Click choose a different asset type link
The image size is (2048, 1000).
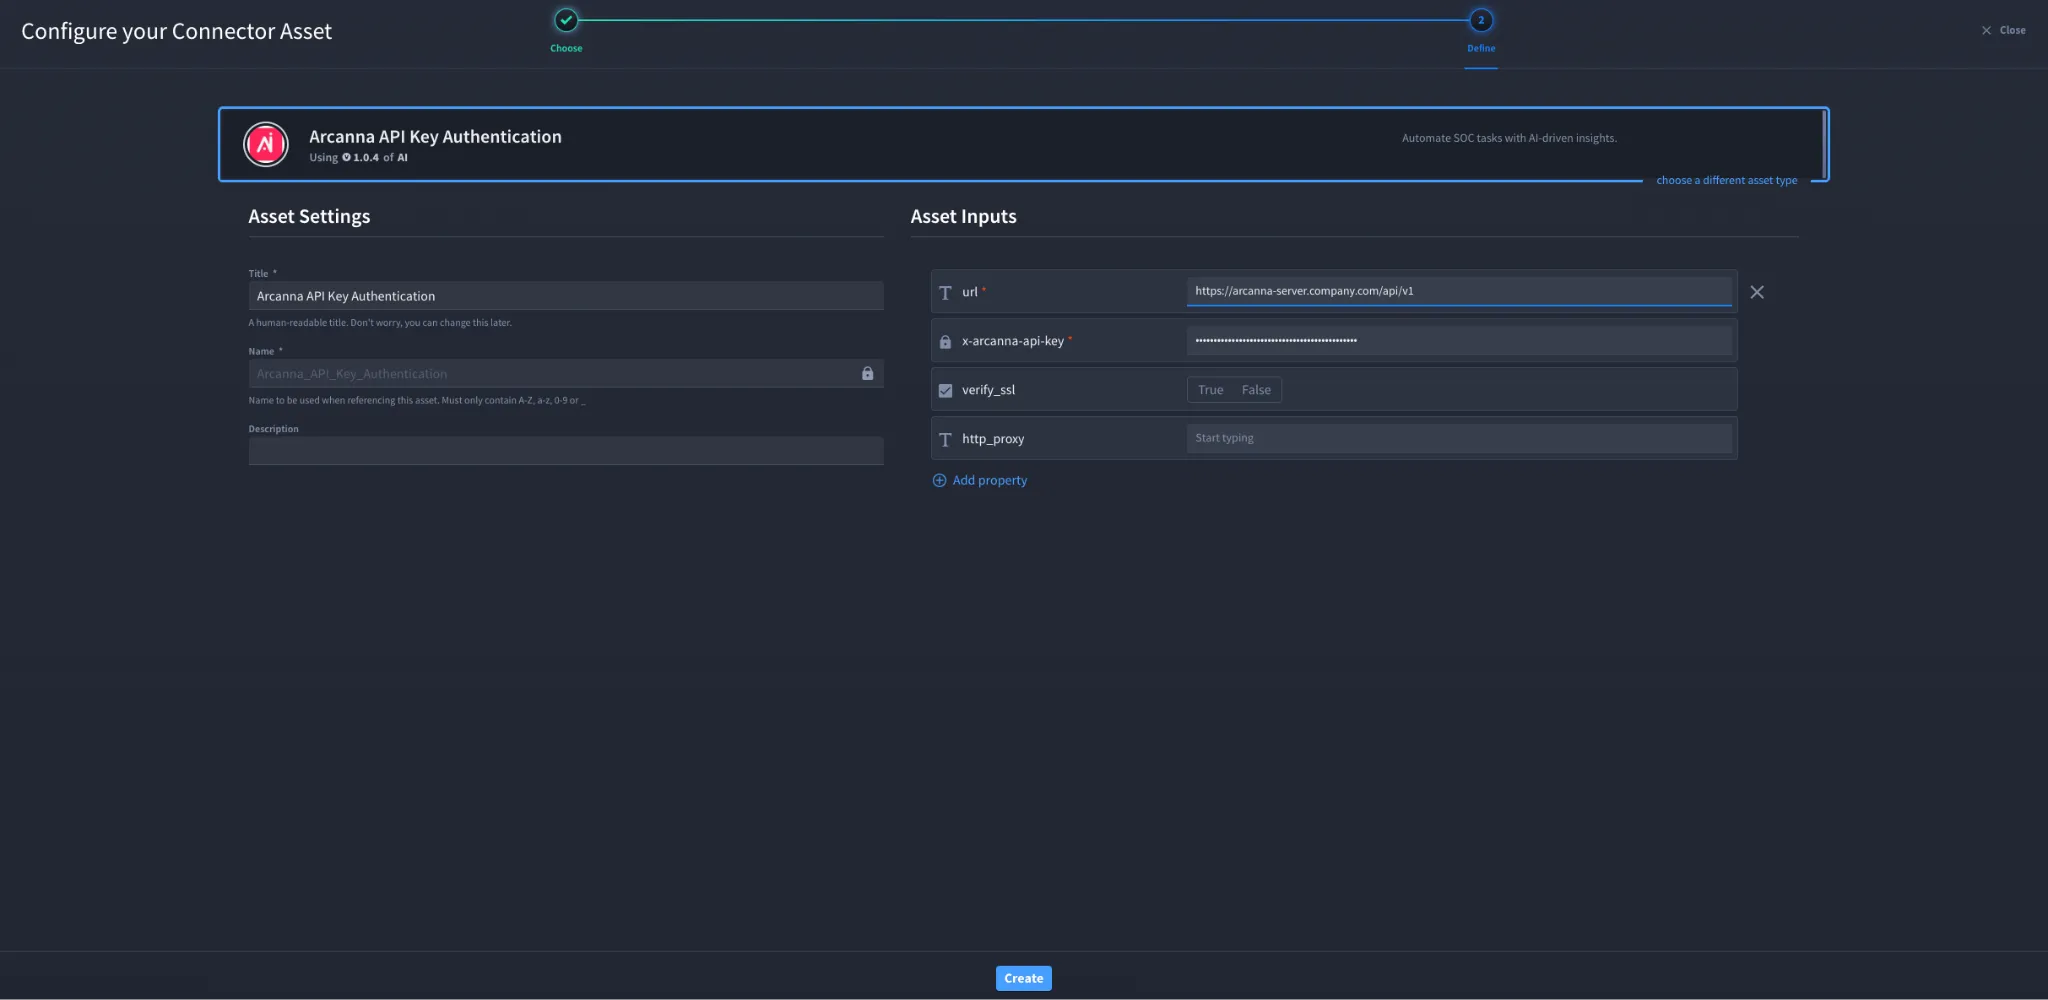tap(1726, 180)
